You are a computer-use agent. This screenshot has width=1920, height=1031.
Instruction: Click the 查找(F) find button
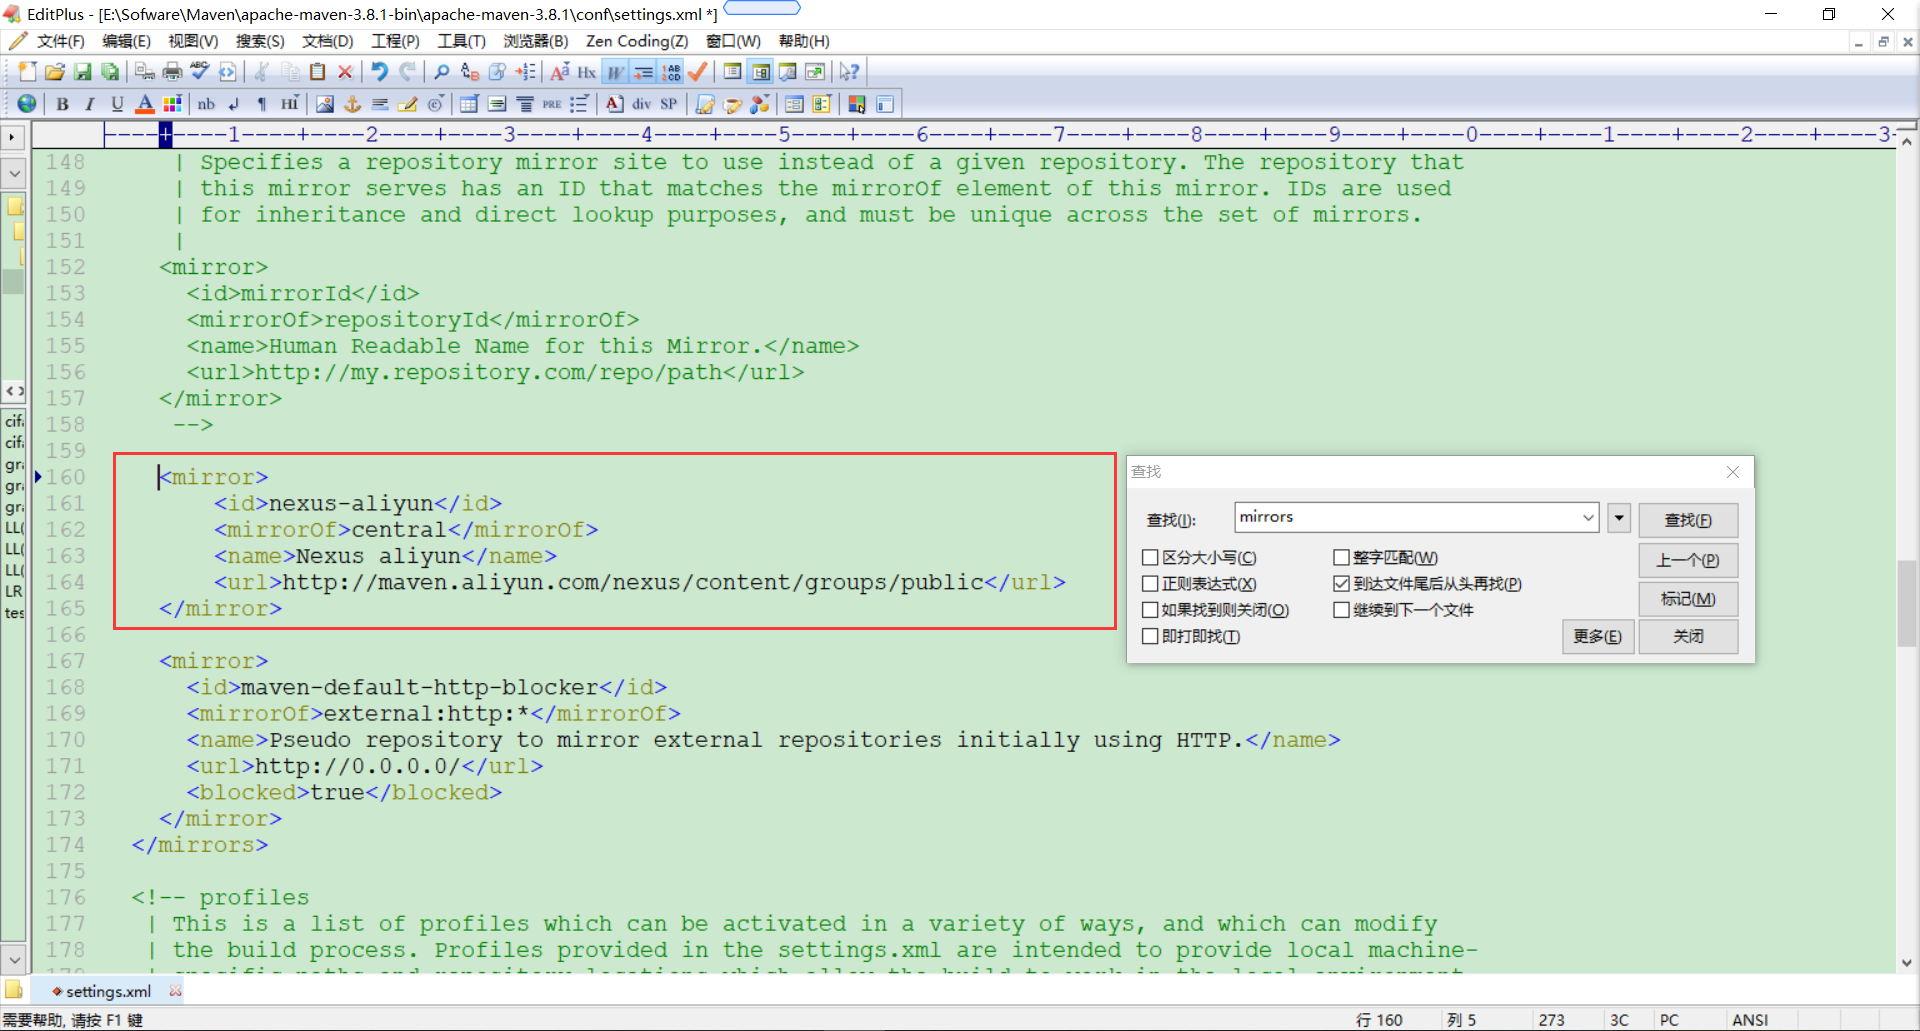click(1687, 520)
